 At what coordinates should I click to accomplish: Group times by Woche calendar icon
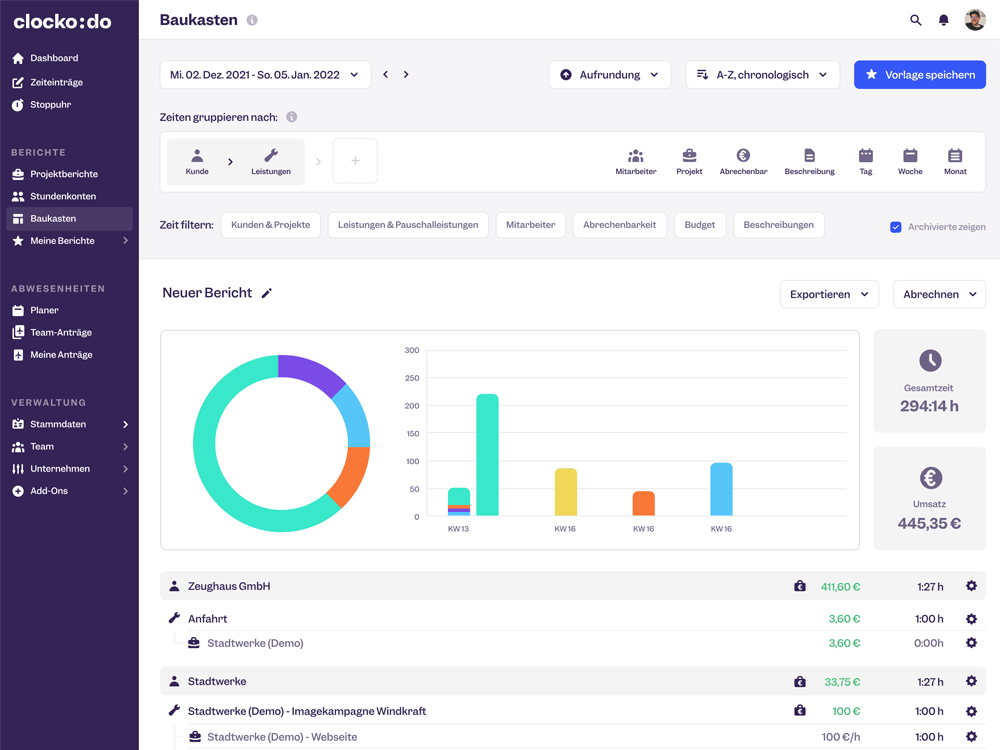point(910,156)
